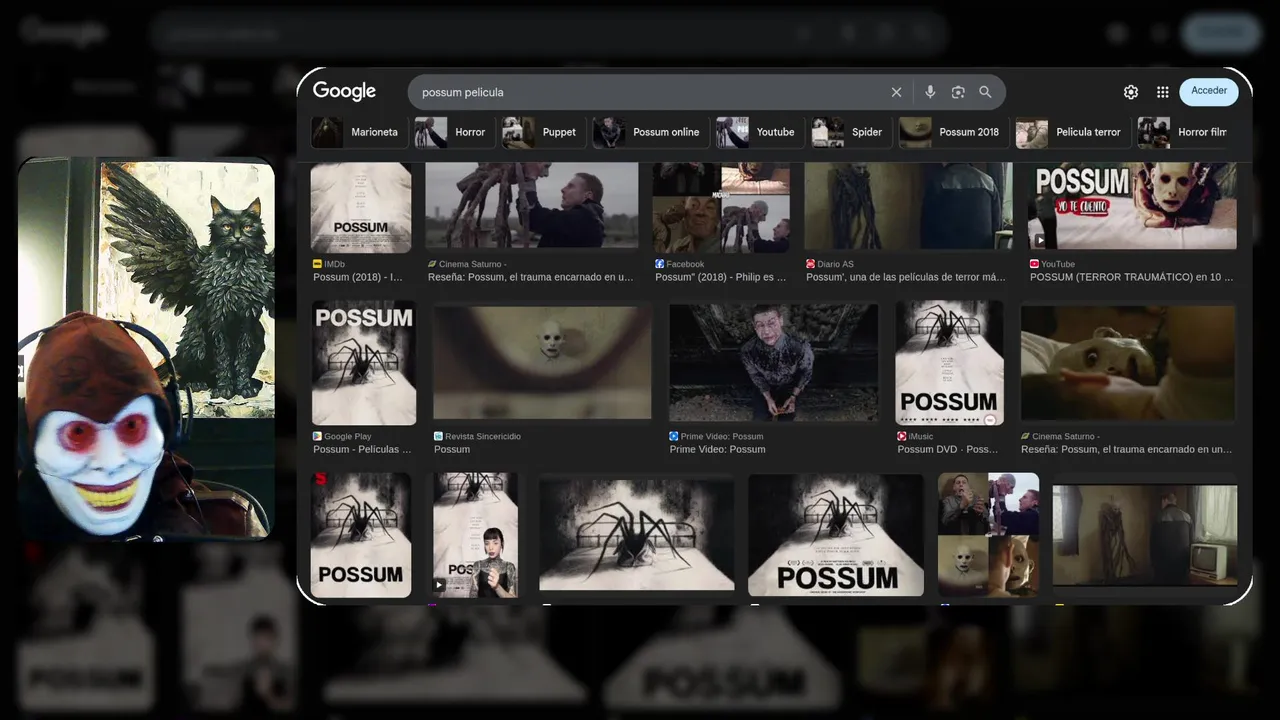Click the IMDb source favicon
Screen dimensions: 1280x720
pyautogui.click(x=317, y=264)
